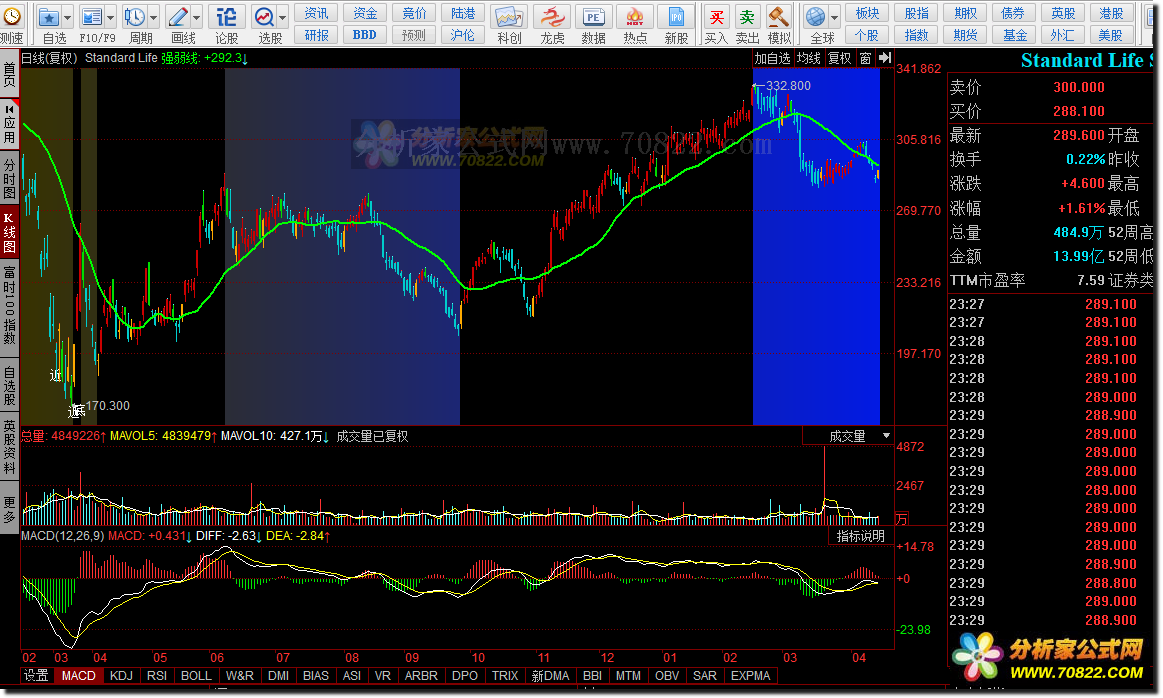Expand the 周期 period dropdown arrow

coord(154,16)
